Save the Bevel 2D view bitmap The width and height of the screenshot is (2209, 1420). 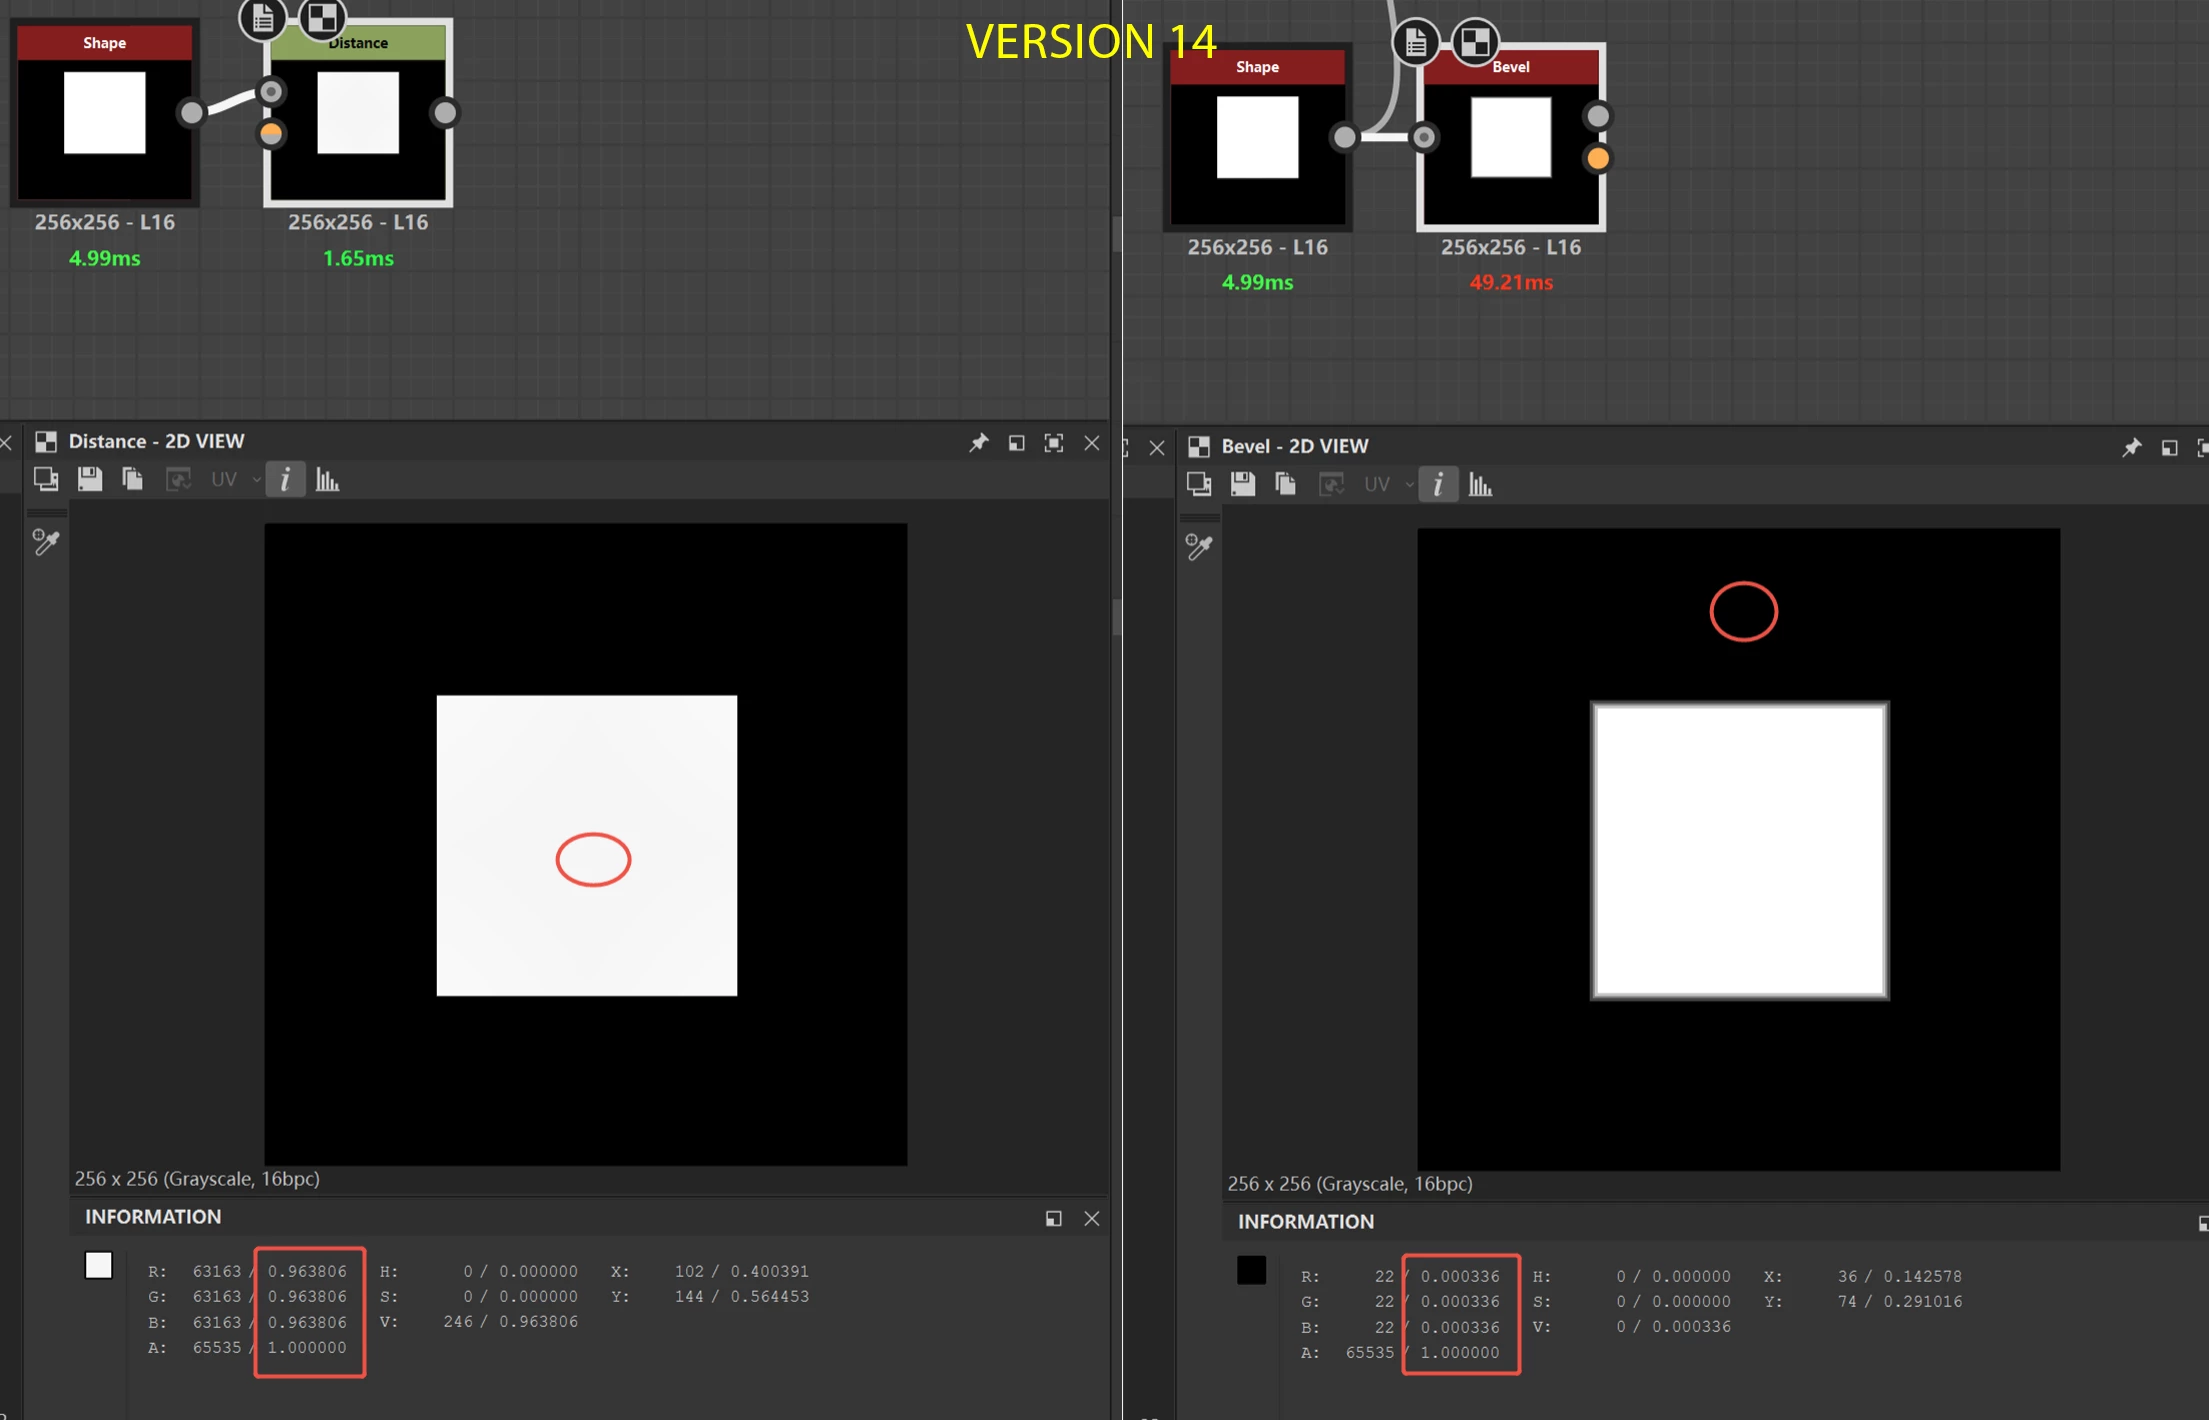click(1242, 485)
